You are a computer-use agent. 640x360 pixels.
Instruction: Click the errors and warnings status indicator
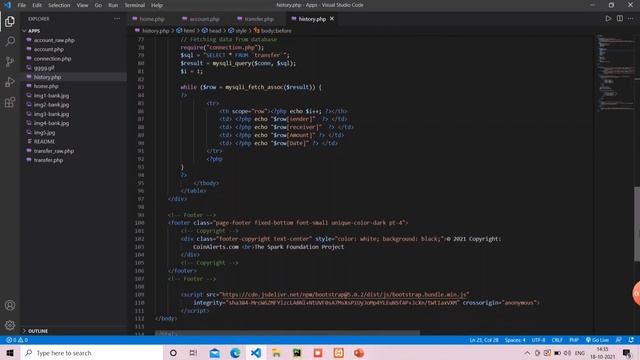click(17, 340)
